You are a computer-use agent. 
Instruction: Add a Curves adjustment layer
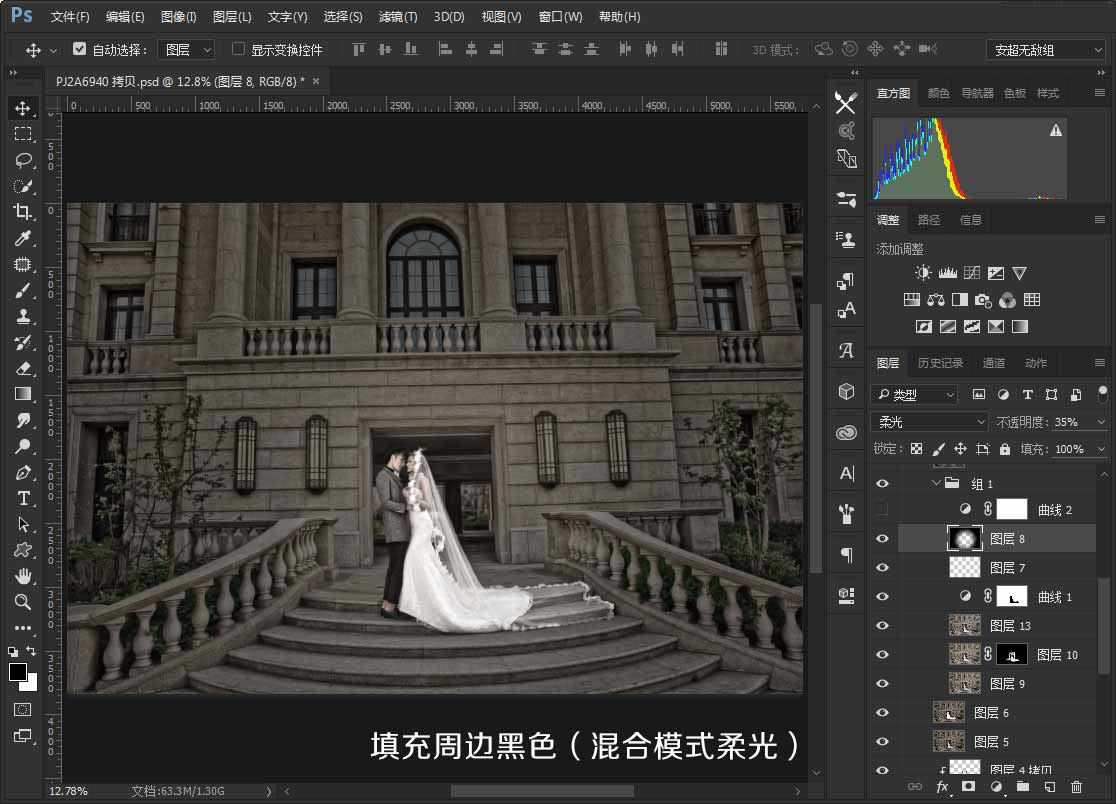[971, 272]
